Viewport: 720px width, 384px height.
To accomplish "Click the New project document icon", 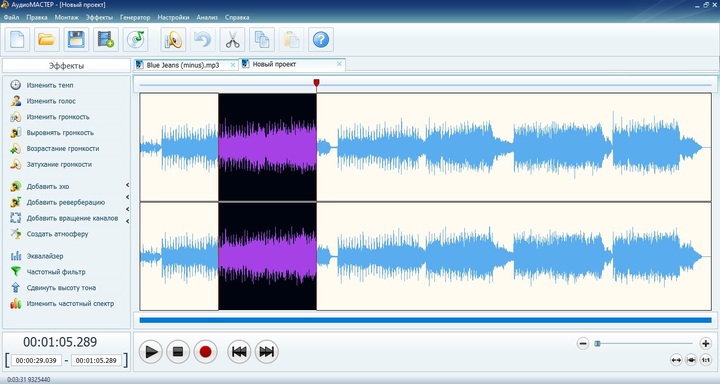I will [17, 40].
